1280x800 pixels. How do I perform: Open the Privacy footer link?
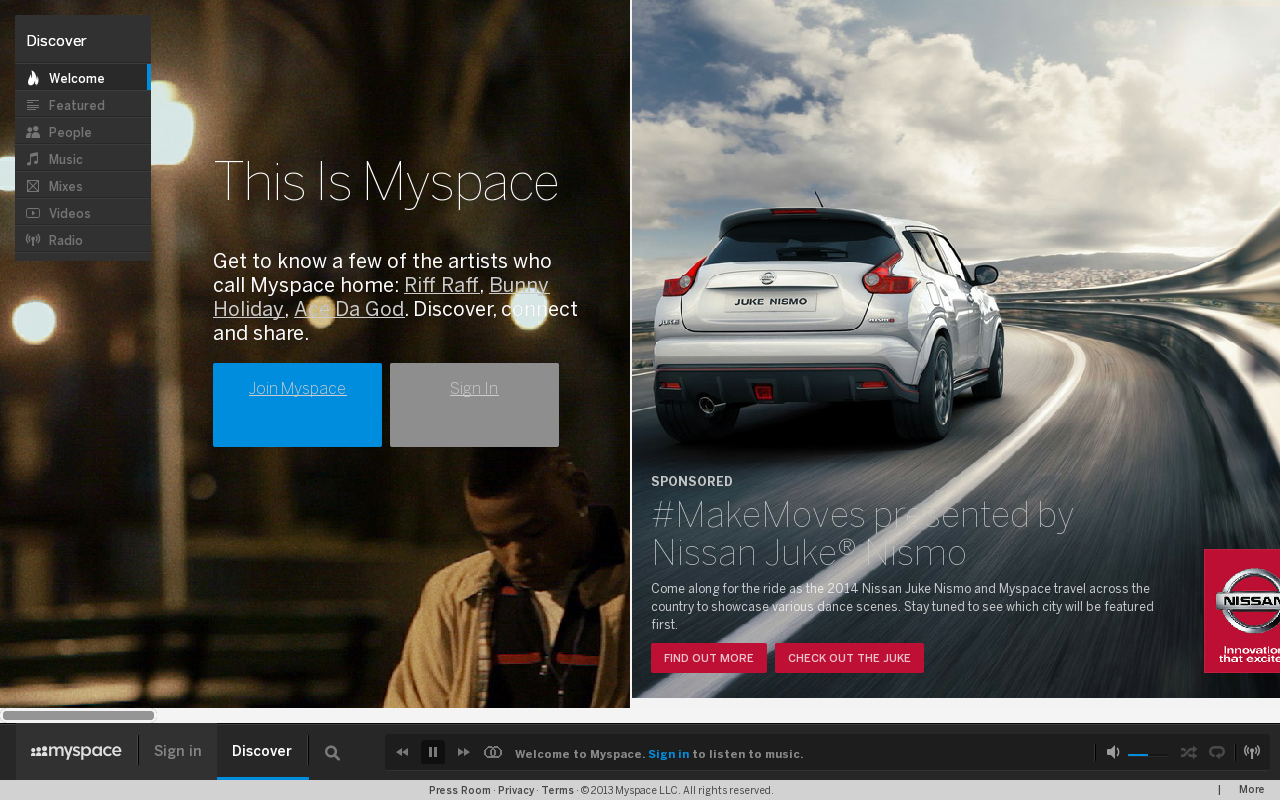516,790
